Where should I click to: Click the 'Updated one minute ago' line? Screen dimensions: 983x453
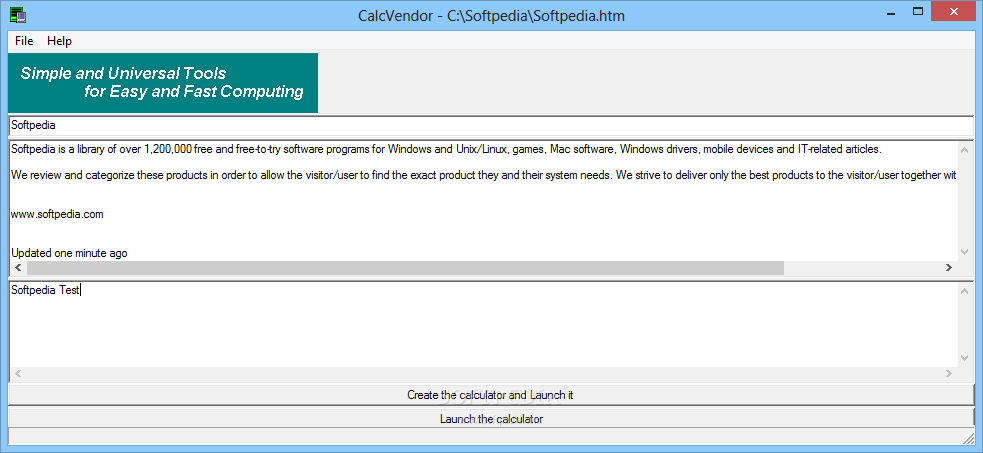click(x=69, y=253)
